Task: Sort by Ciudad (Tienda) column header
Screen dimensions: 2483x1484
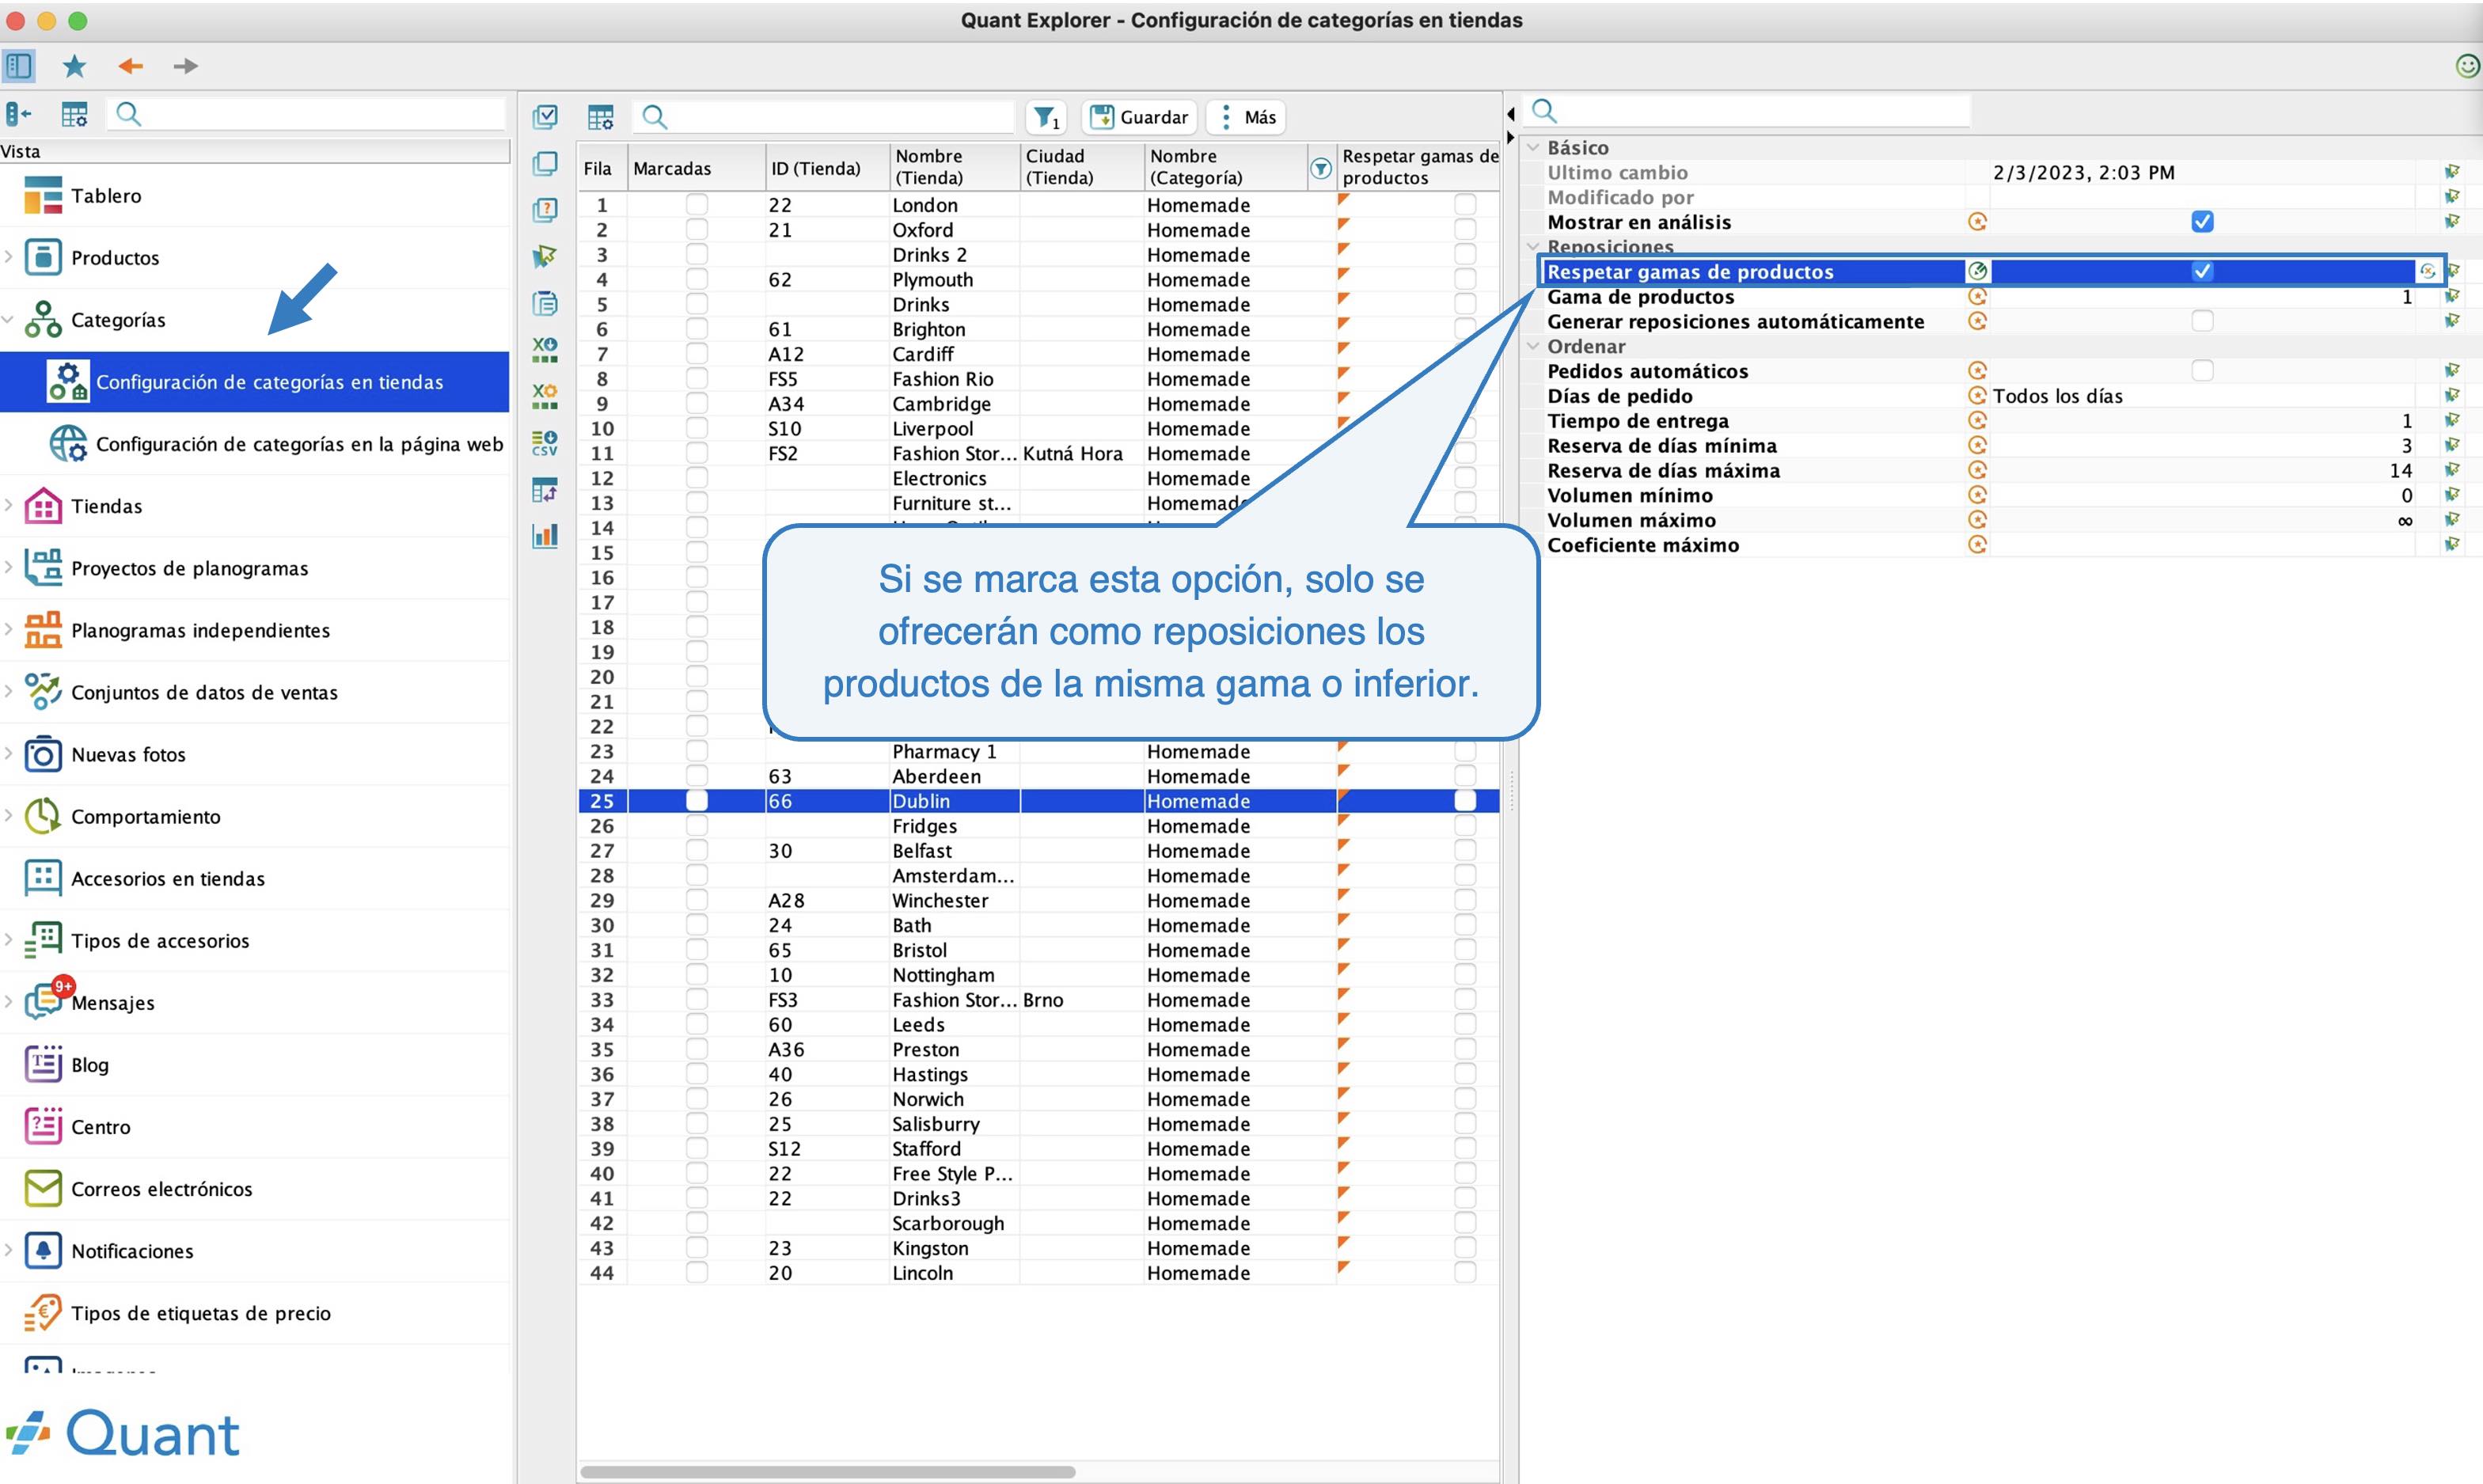Action: pyautogui.click(x=1081, y=167)
